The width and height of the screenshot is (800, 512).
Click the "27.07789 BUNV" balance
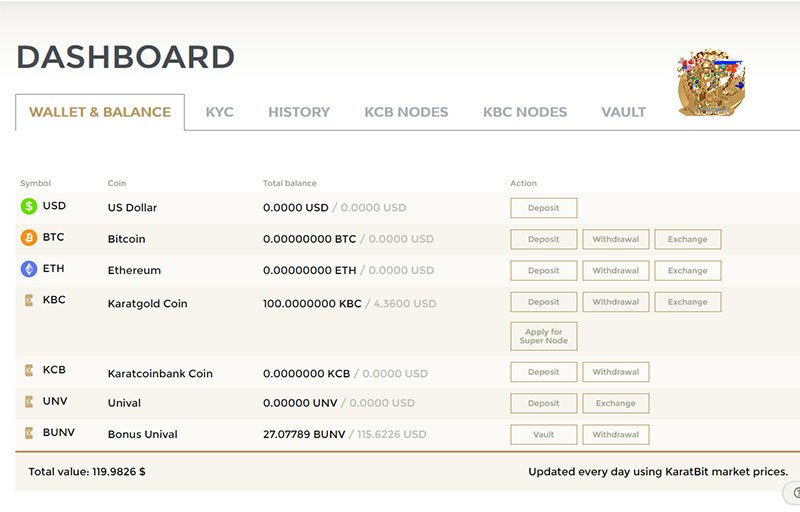click(304, 434)
